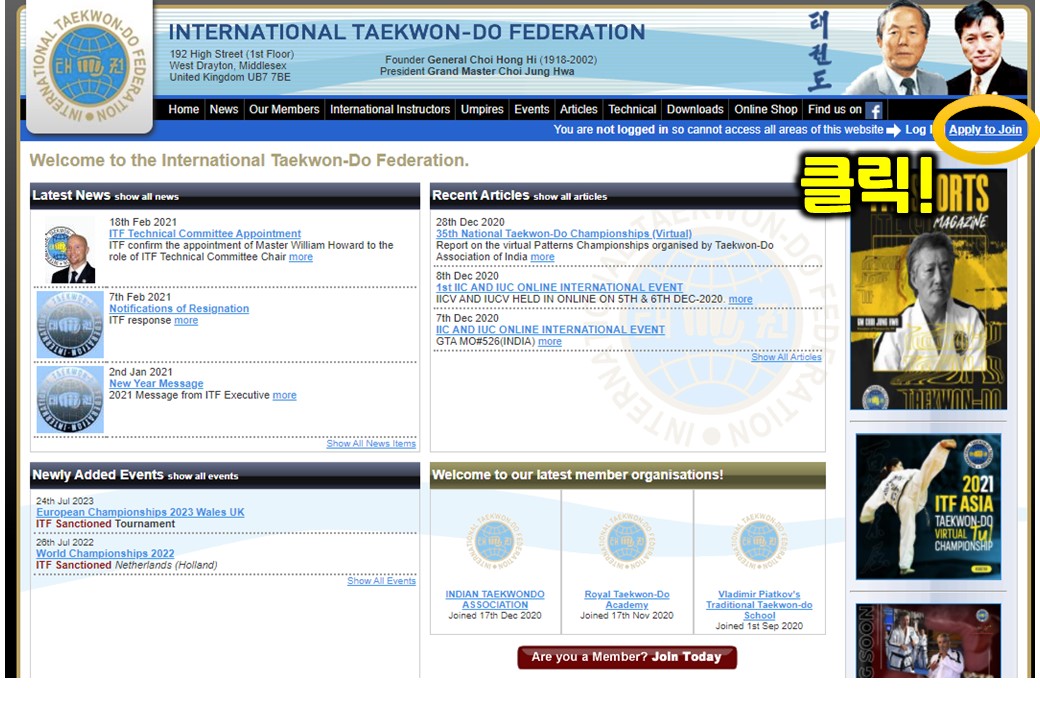Image resolution: width=1040 pixels, height=720 pixels.
Task: Click Show All Events link
Action: [x=381, y=581]
